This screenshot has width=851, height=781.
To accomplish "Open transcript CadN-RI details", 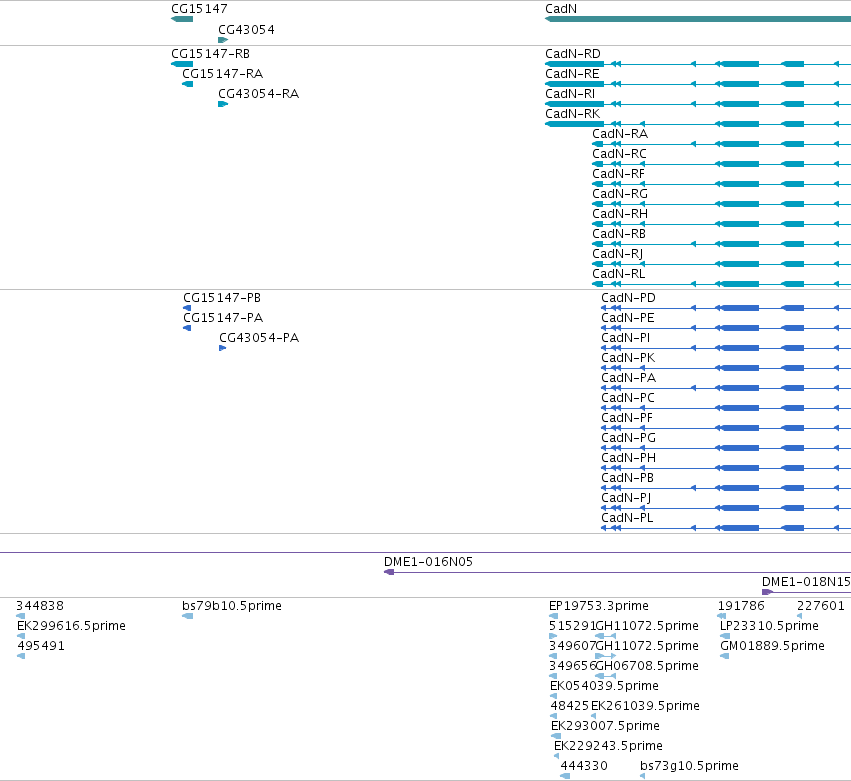I will tap(570, 94).
